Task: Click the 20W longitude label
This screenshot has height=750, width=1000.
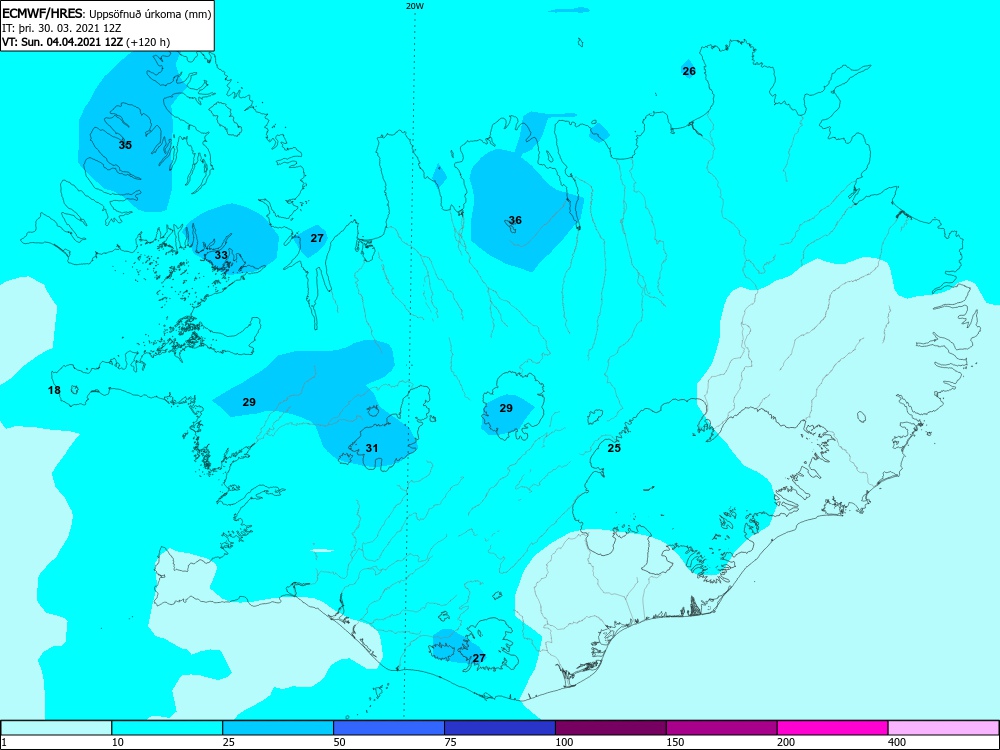Action: pos(415,6)
